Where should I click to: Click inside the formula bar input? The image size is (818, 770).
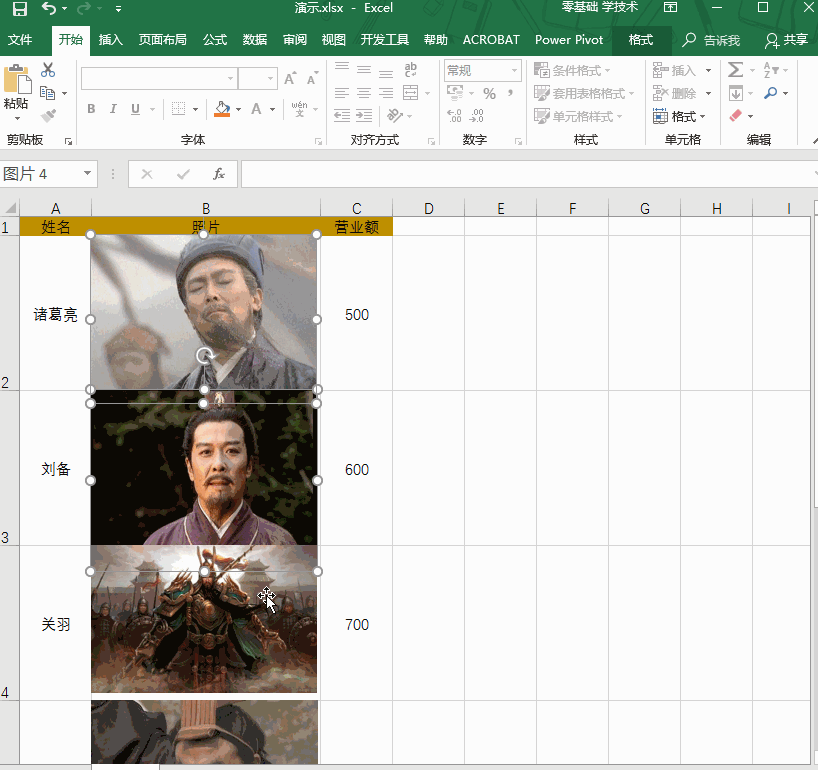527,174
